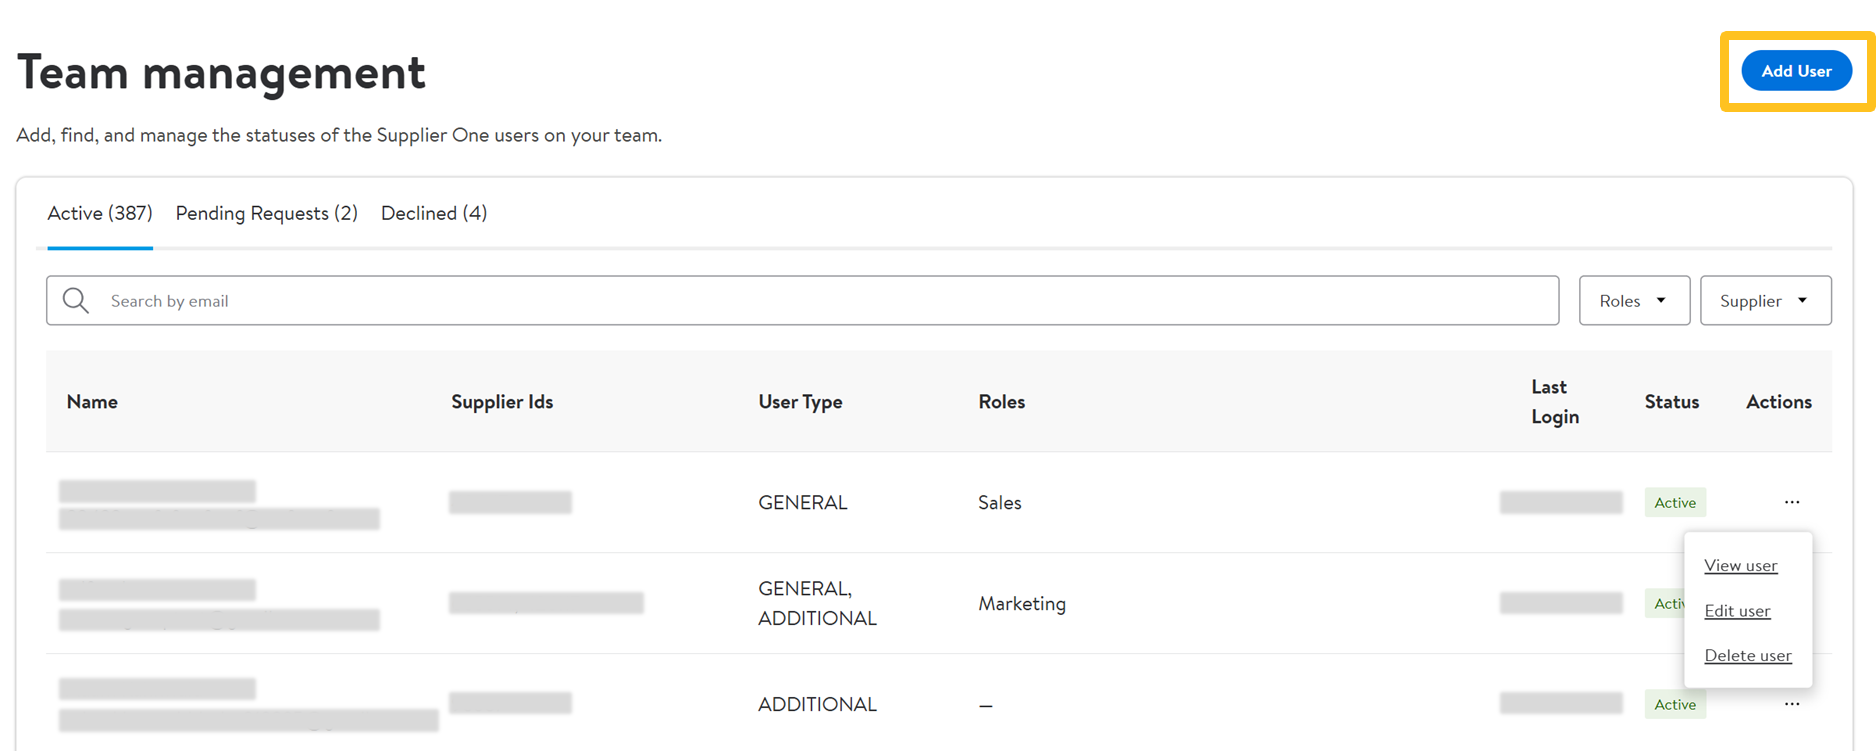Click the Status column header
This screenshot has width=1876, height=751.
coord(1671,401)
